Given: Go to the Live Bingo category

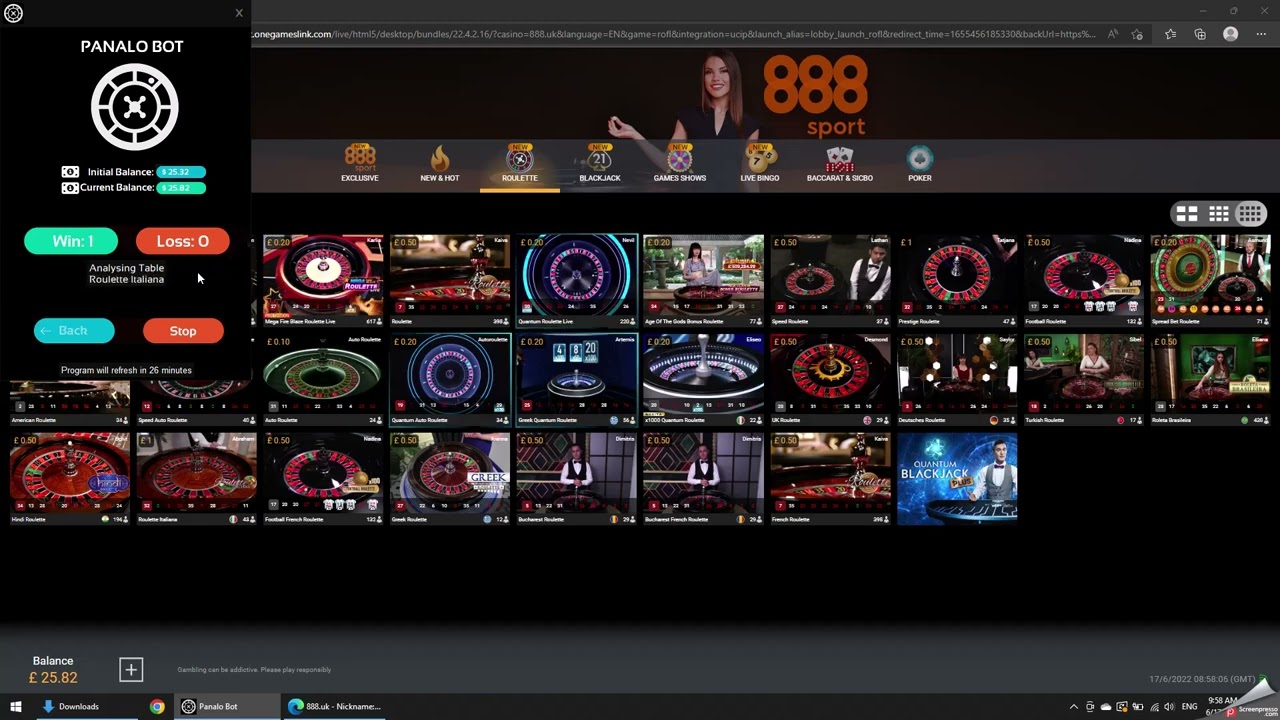Looking at the screenshot, I should pos(760,164).
